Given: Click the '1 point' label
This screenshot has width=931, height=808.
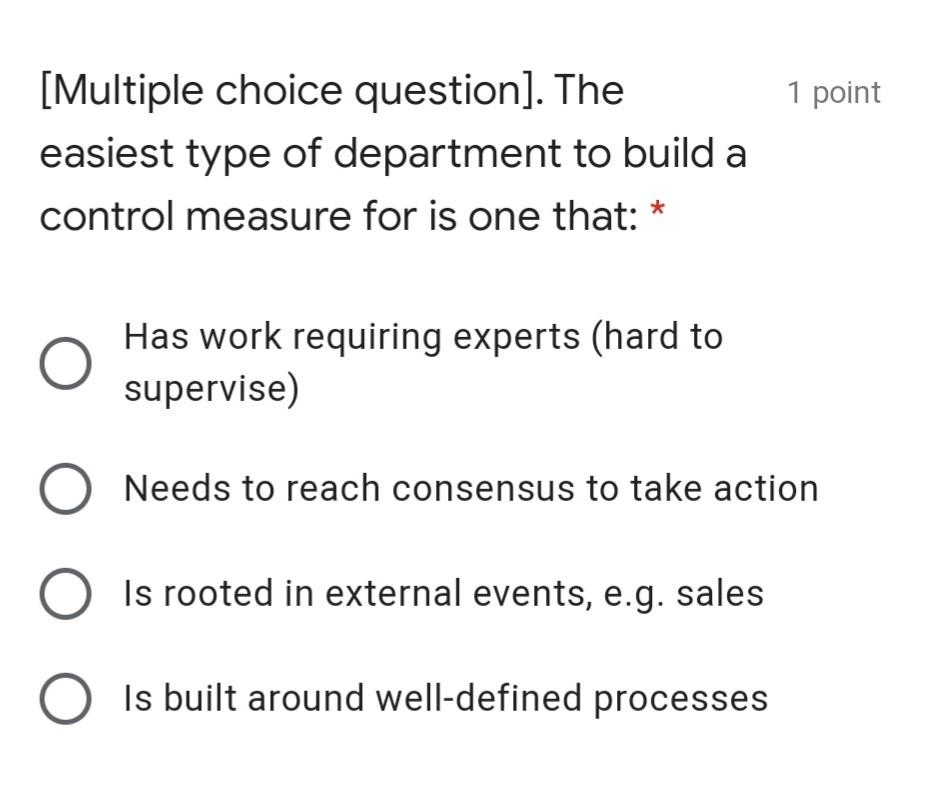Looking at the screenshot, I should tap(835, 92).
